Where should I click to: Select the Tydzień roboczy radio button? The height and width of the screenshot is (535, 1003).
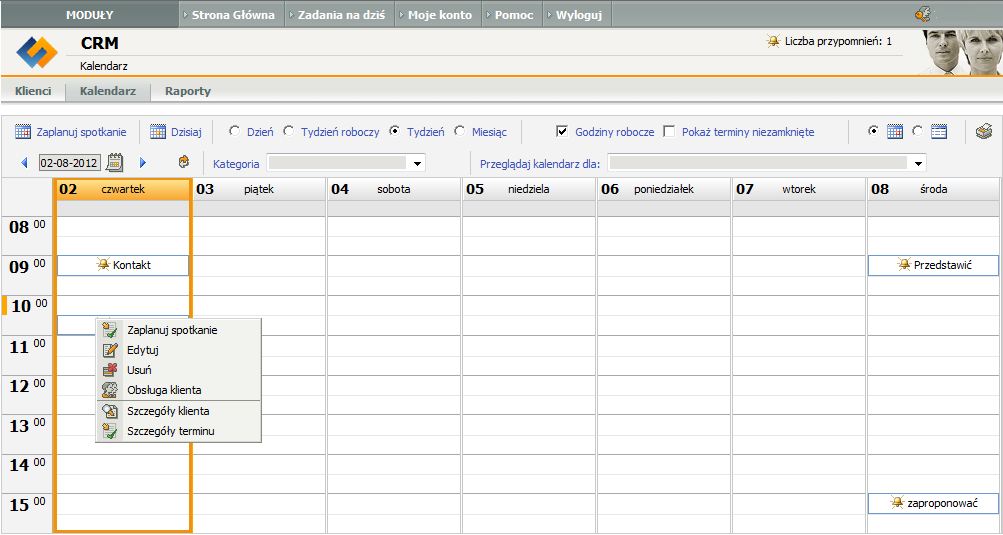tap(288, 132)
